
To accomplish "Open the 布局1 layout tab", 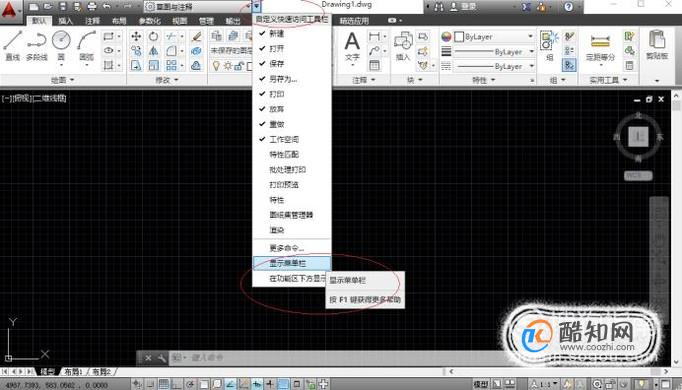I will click(x=73, y=372).
